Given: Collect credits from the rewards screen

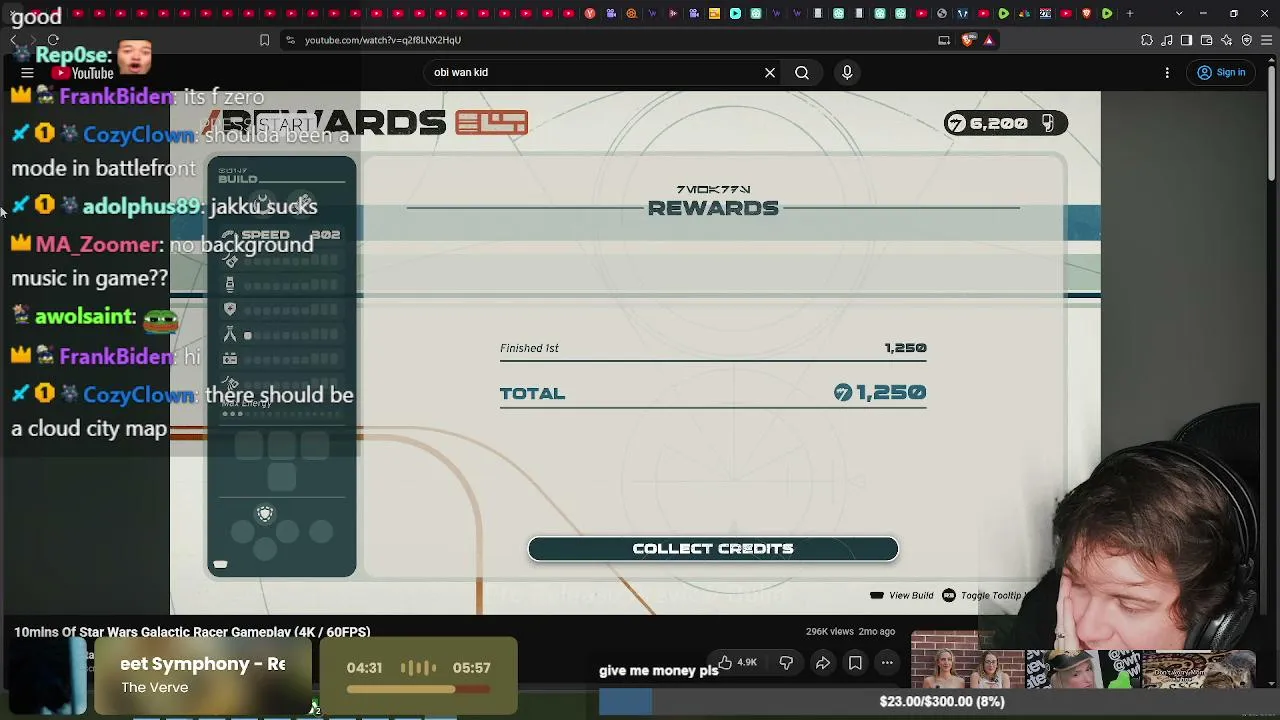Looking at the screenshot, I should 713,549.
